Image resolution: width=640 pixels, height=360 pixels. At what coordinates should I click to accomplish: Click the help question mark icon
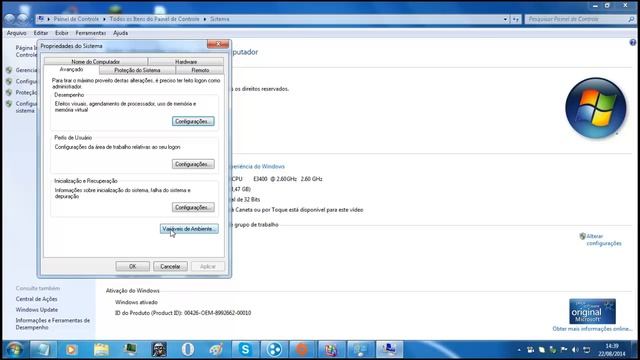(632, 42)
